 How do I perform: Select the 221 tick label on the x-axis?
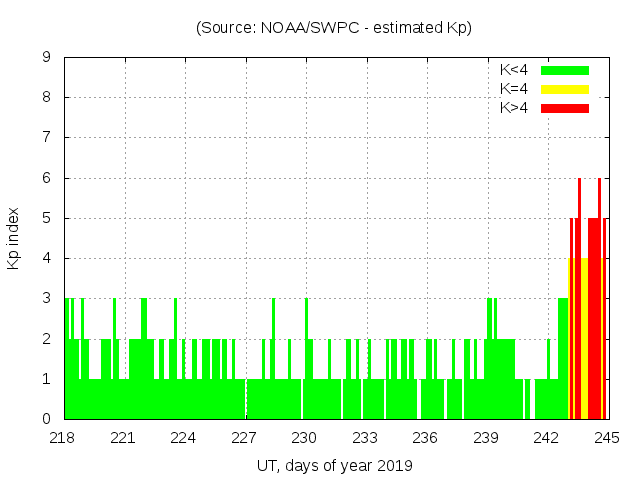[123, 438]
